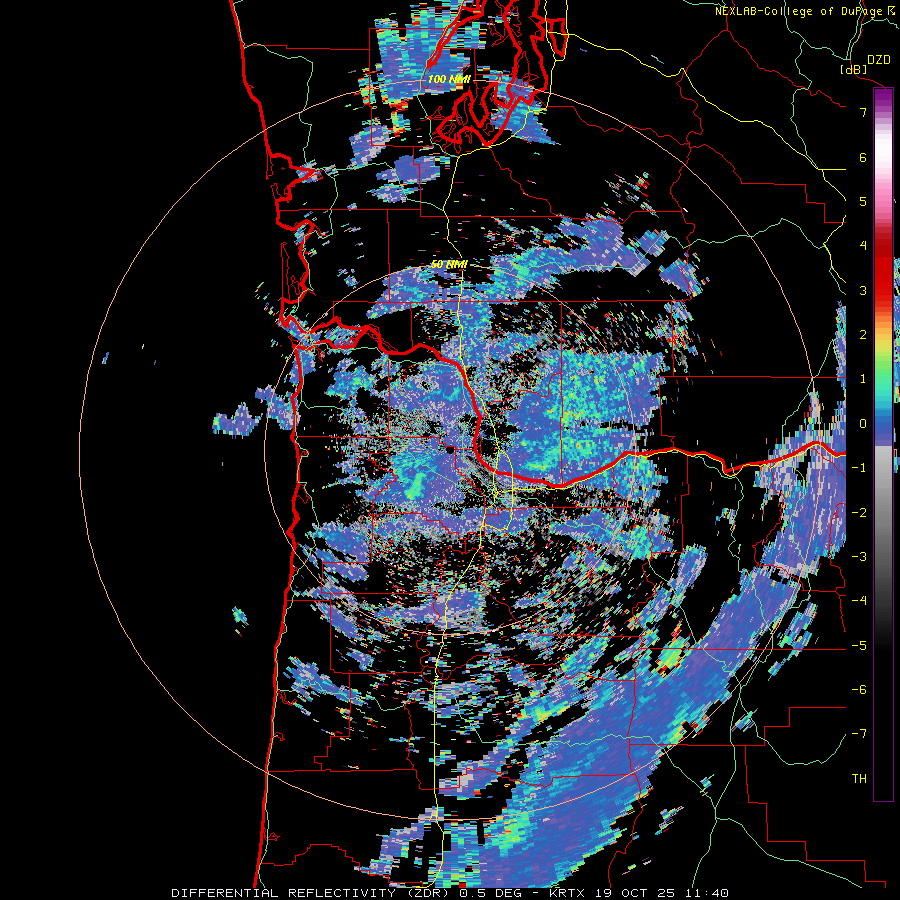Click the [dB] units label
Viewport: 900px width, 900px height.
pyautogui.click(x=854, y=69)
